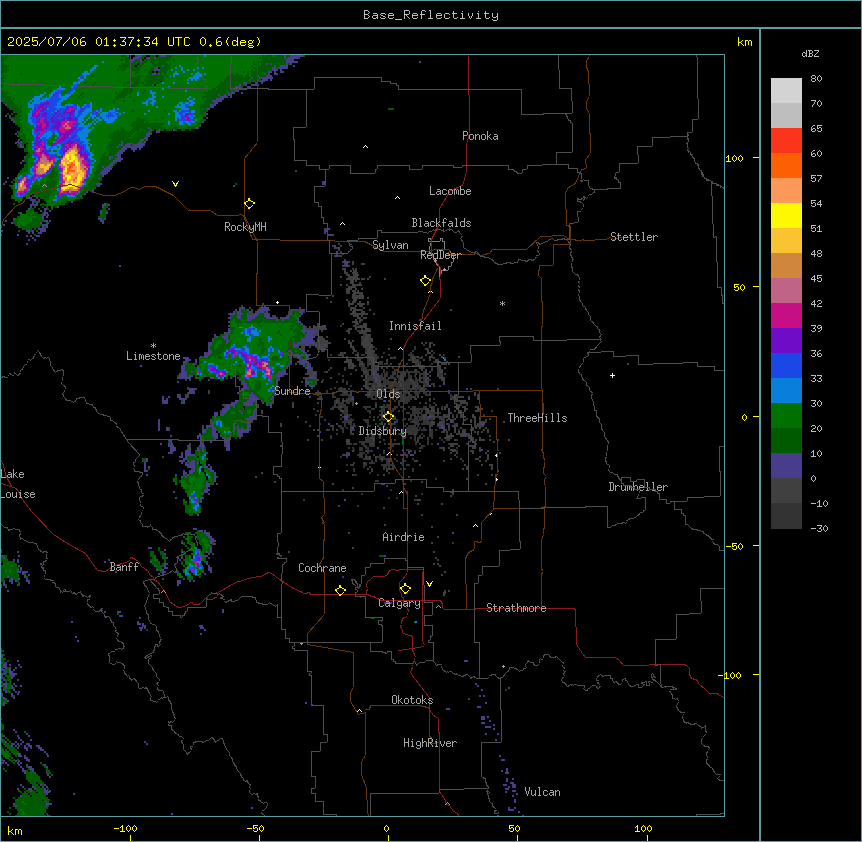Click the Stettler city label
The image size is (862, 842).
tap(634, 237)
